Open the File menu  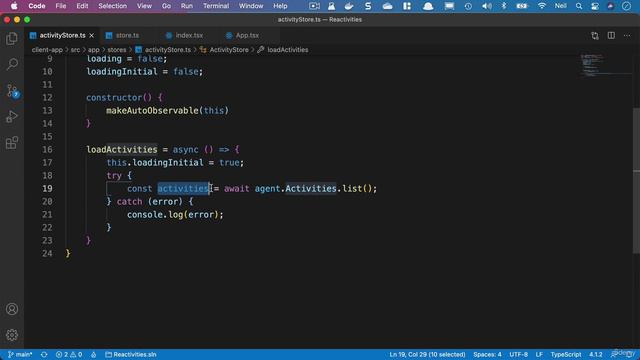pos(61,6)
